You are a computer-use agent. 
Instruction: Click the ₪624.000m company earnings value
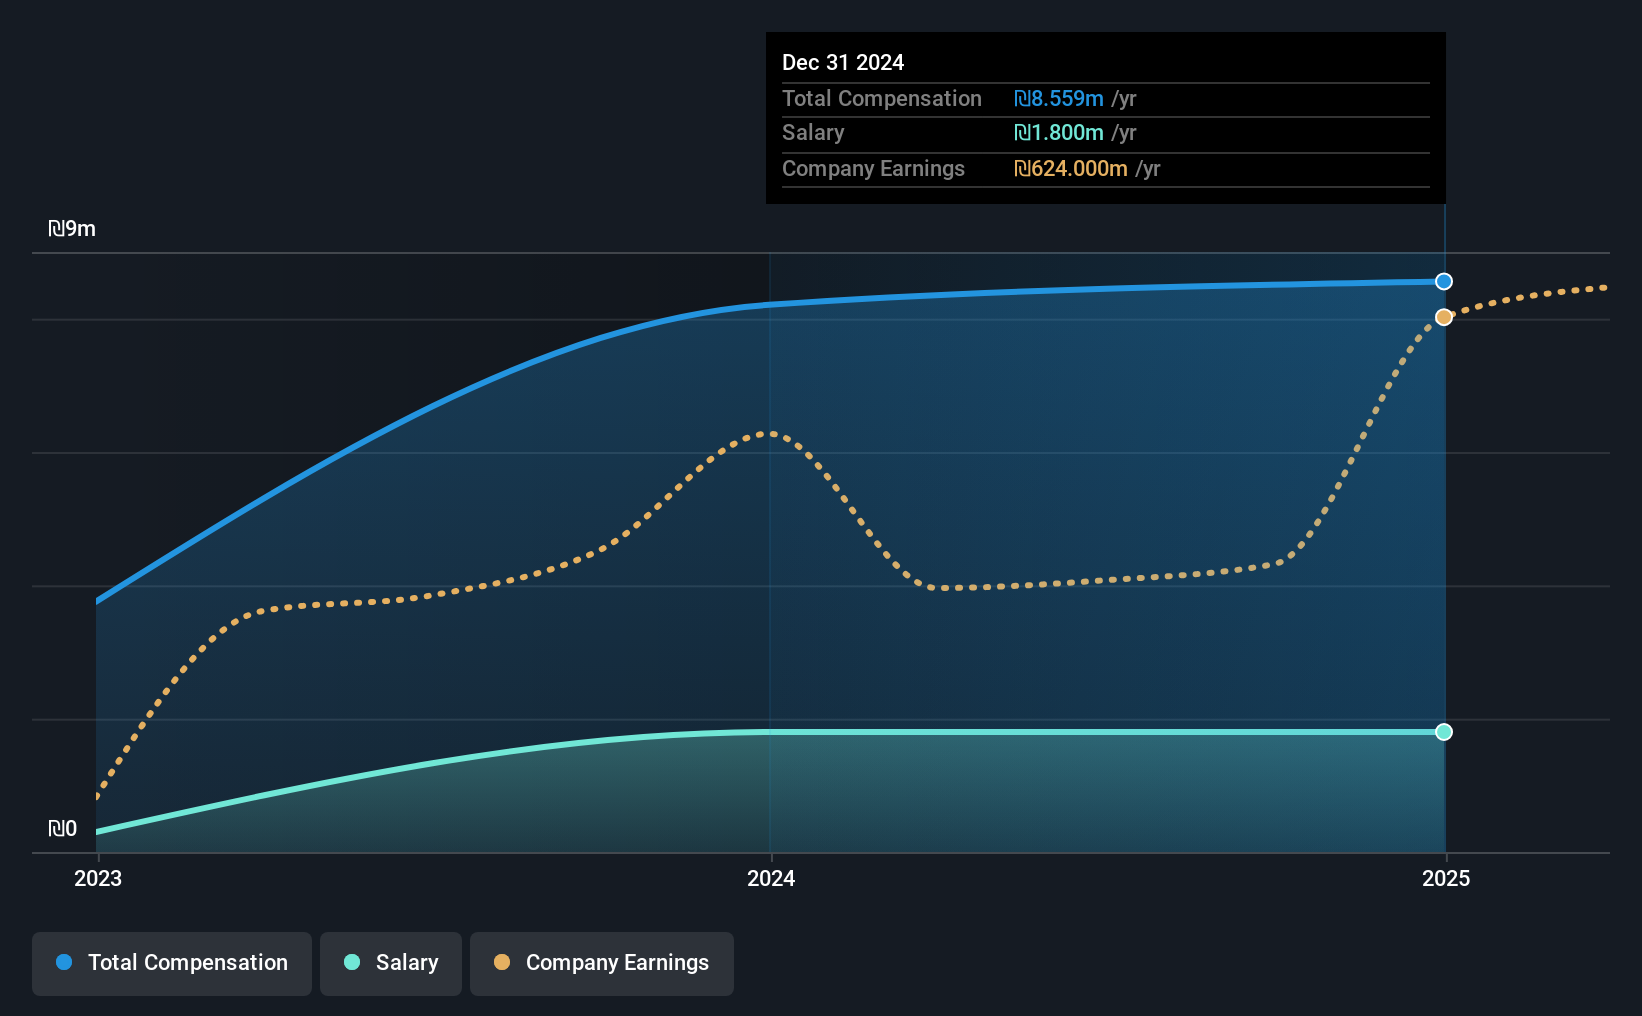click(x=1071, y=169)
